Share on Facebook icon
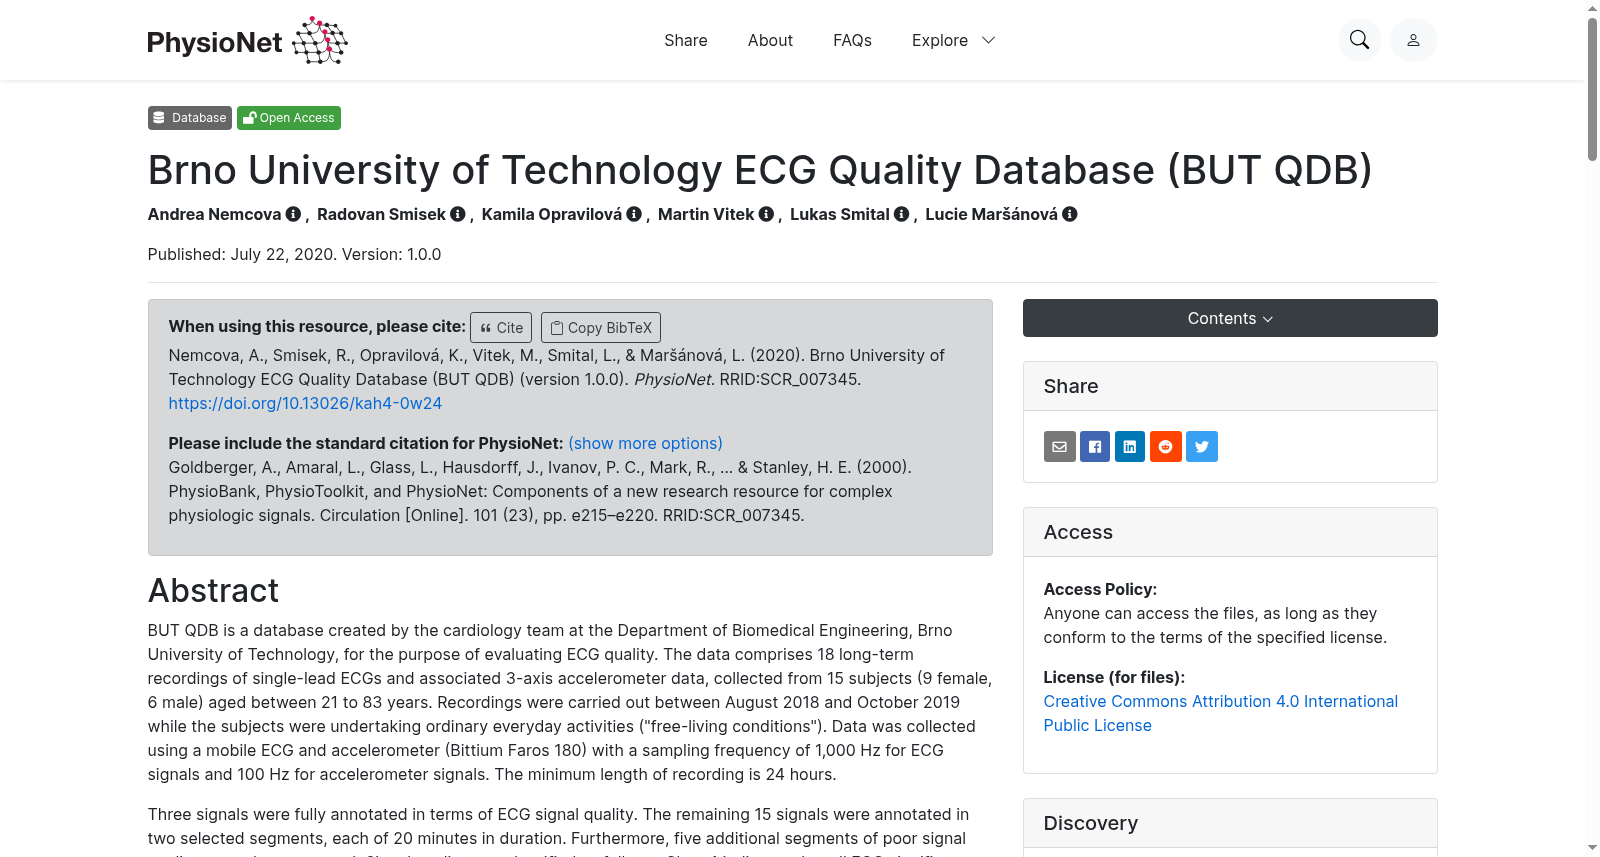This screenshot has height=857, width=1600. (x=1095, y=447)
